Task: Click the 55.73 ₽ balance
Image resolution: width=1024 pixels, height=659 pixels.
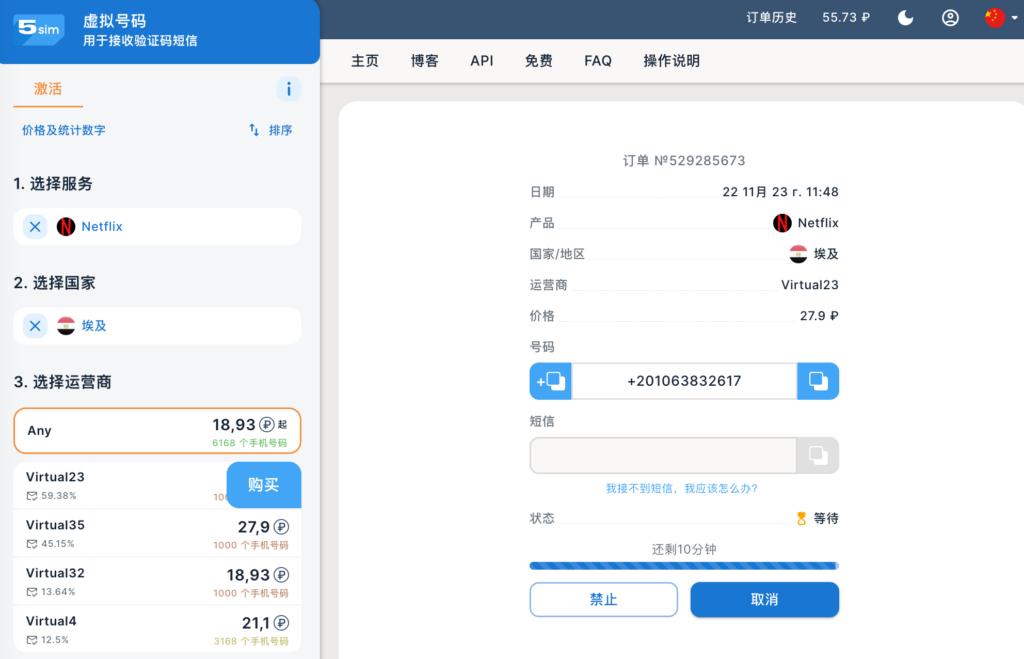Action: 846,18
